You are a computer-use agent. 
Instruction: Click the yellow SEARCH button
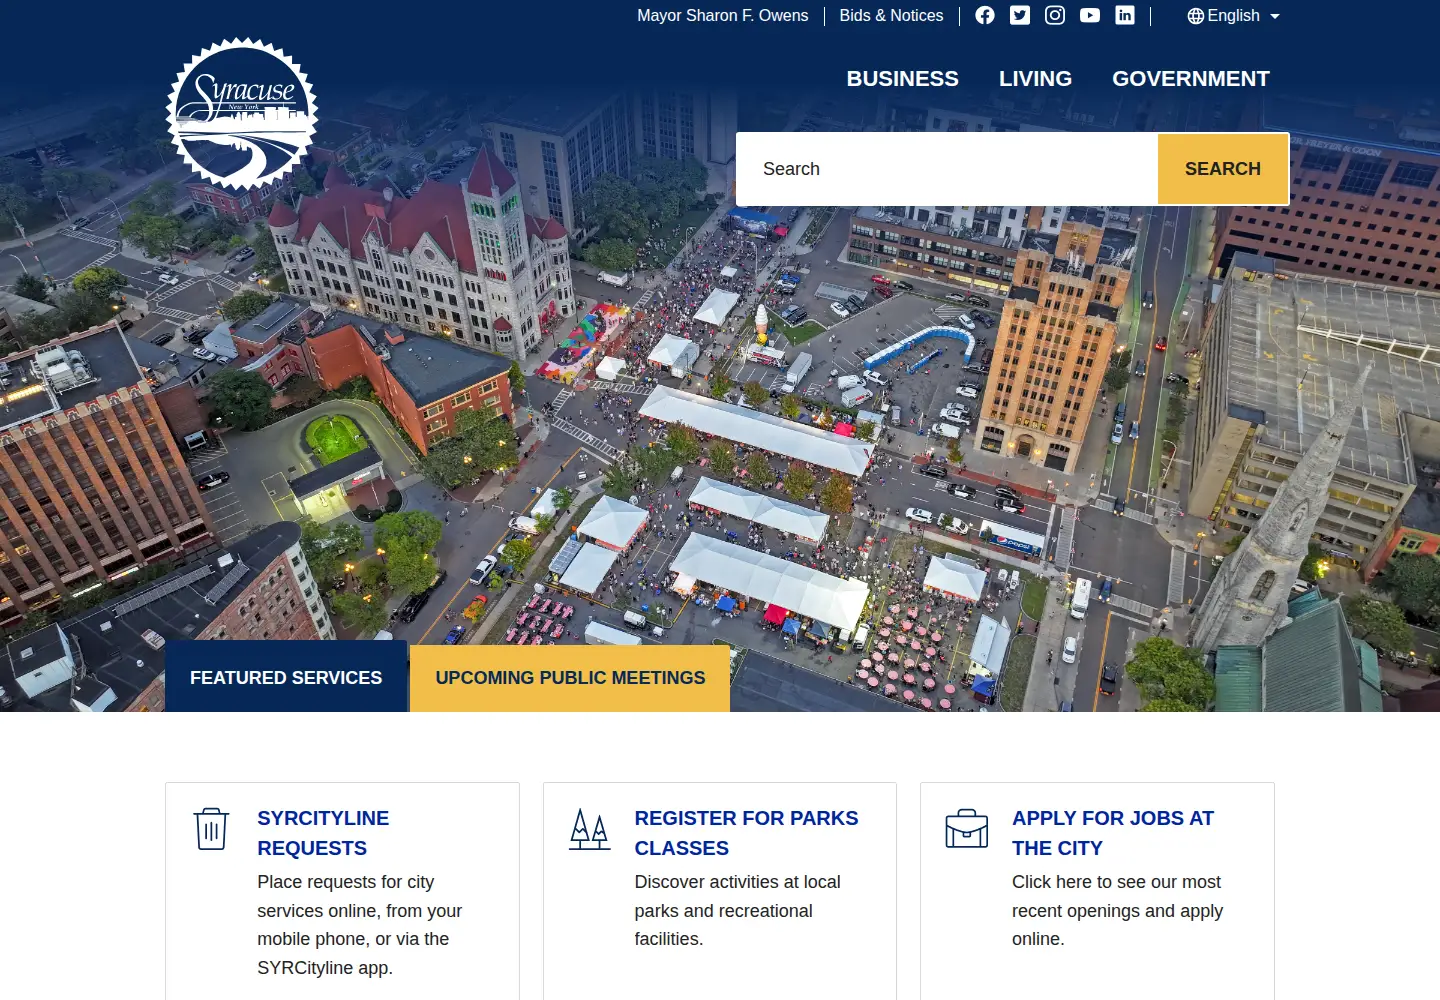pyautogui.click(x=1223, y=169)
